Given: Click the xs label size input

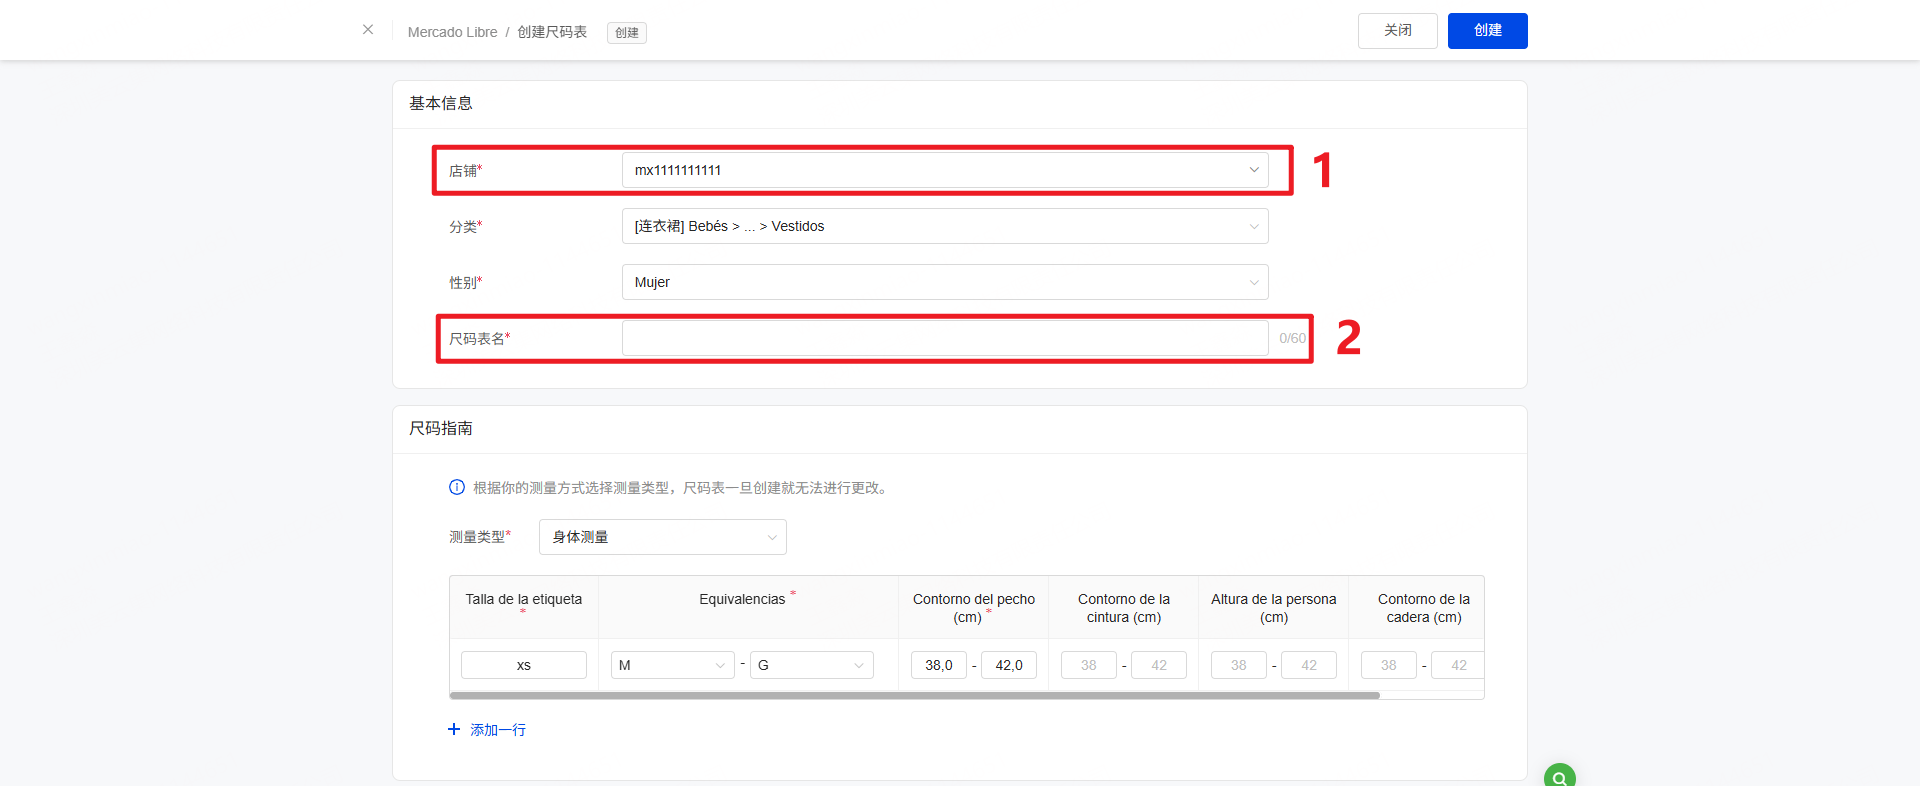Looking at the screenshot, I should click(523, 665).
